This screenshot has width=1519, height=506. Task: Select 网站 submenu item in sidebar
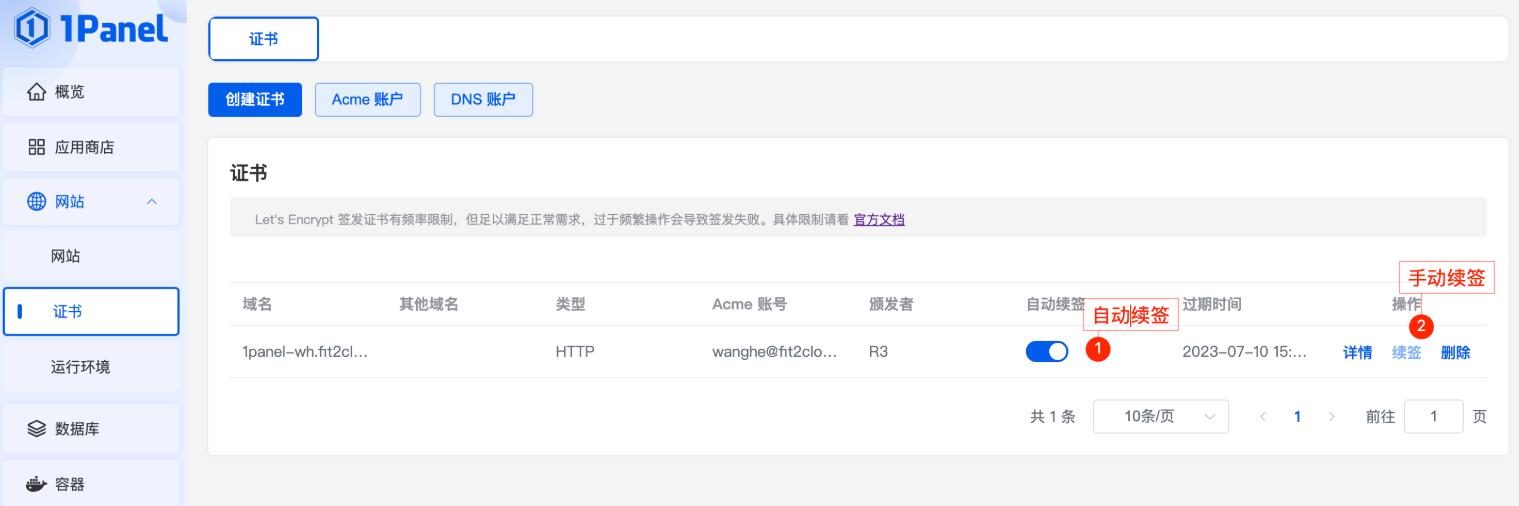pos(66,257)
